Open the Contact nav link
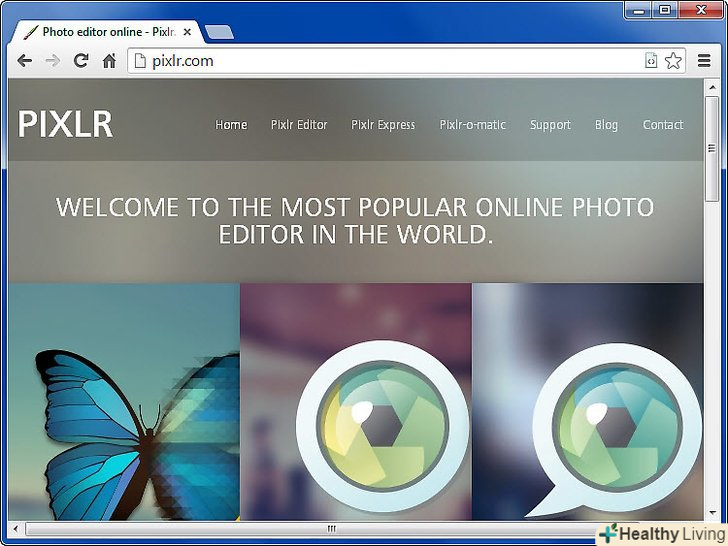 [663, 124]
